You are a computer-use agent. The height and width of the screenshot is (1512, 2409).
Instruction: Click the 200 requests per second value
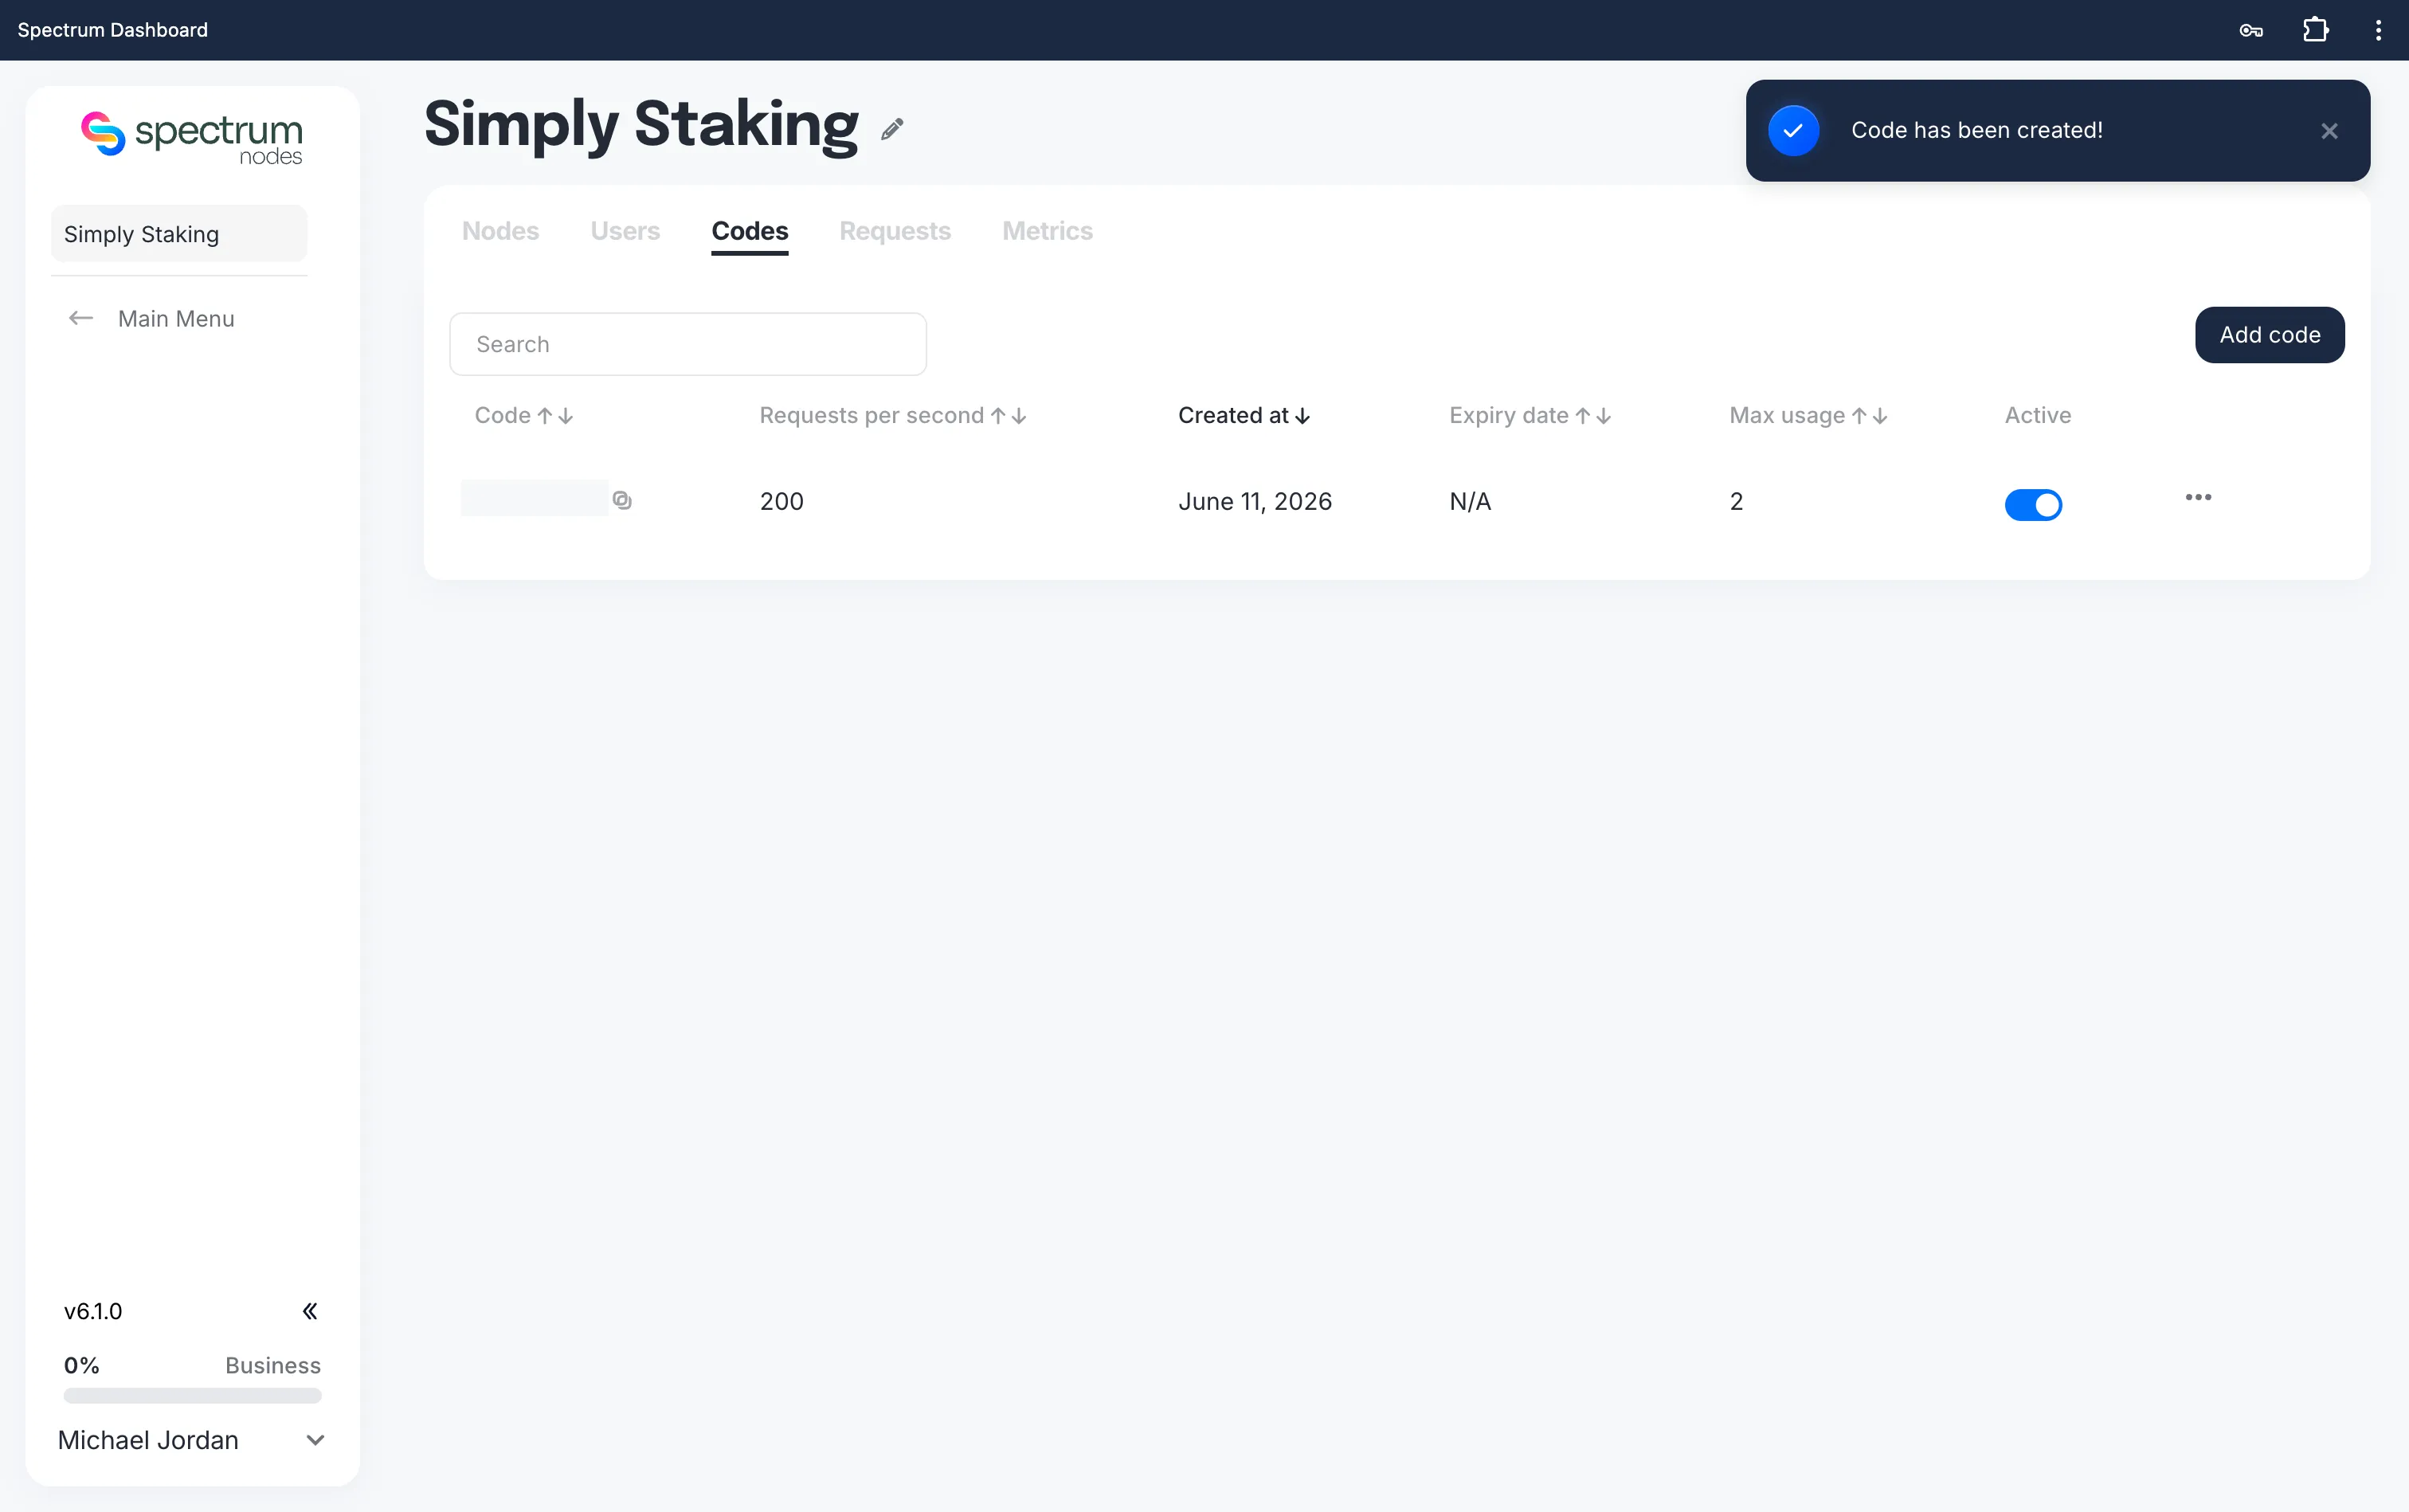(x=781, y=501)
